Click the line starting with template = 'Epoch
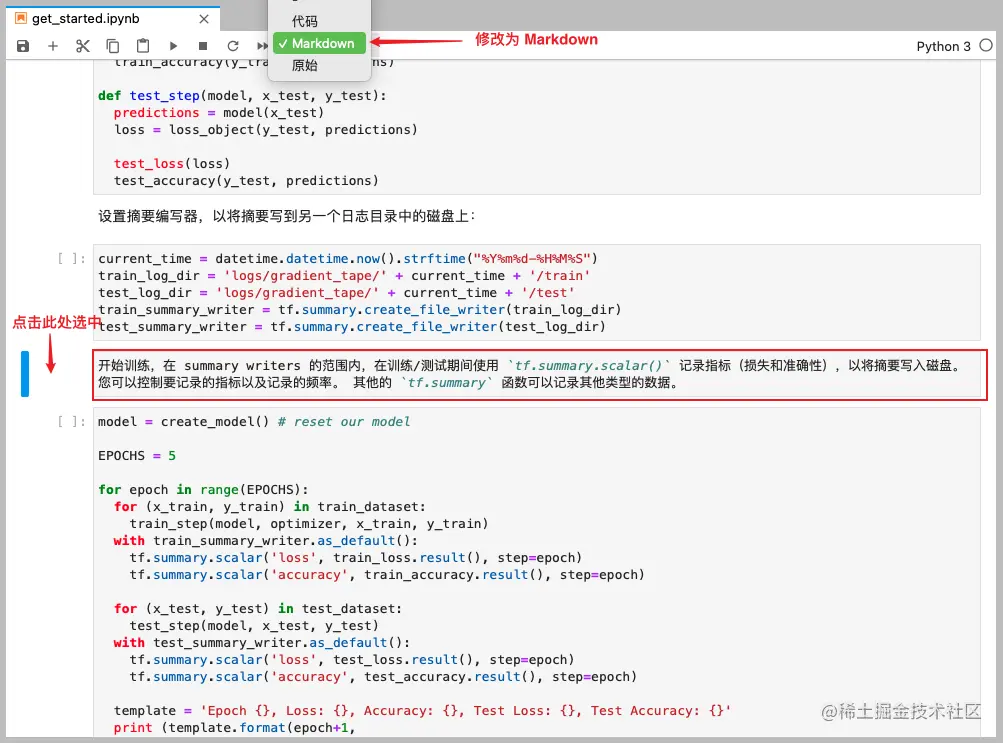The height and width of the screenshot is (743, 1003). pyautogui.click(x=422, y=711)
